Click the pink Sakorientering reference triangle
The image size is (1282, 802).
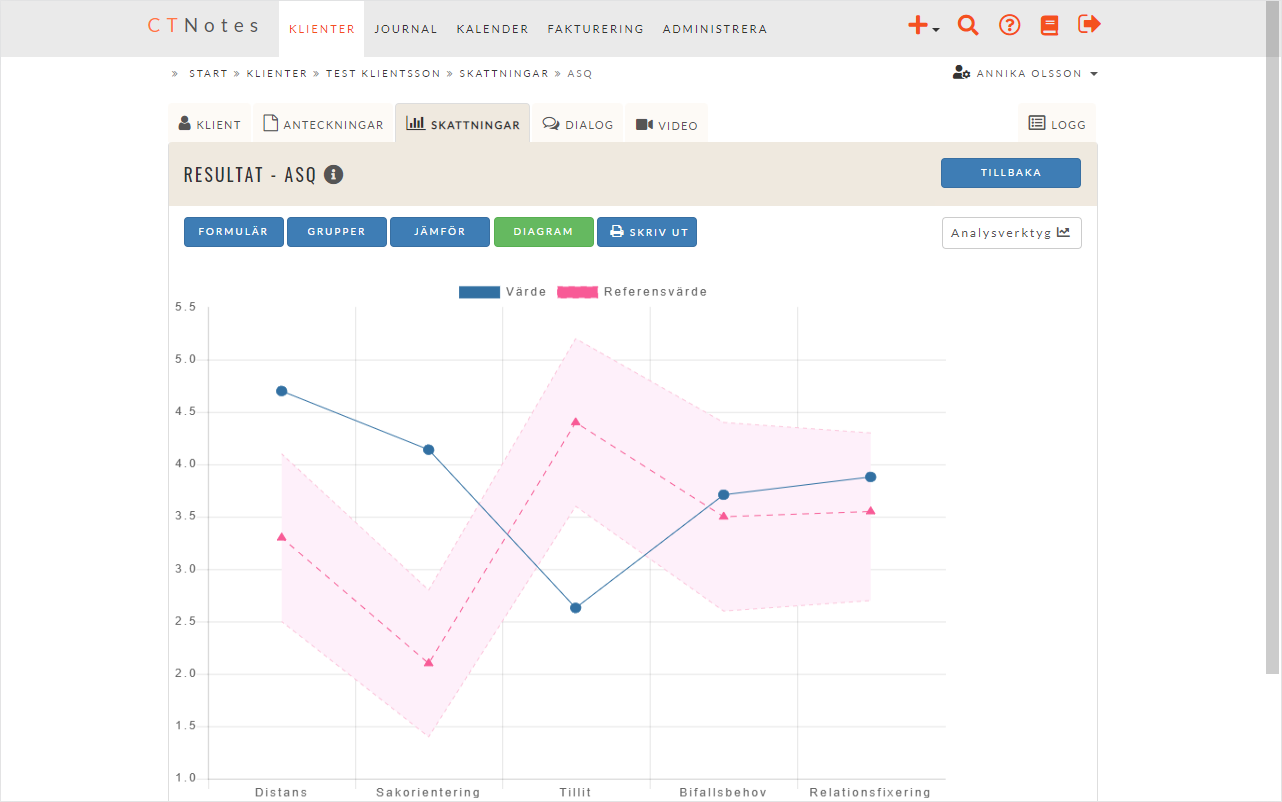pyautogui.click(x=429, y=663)
